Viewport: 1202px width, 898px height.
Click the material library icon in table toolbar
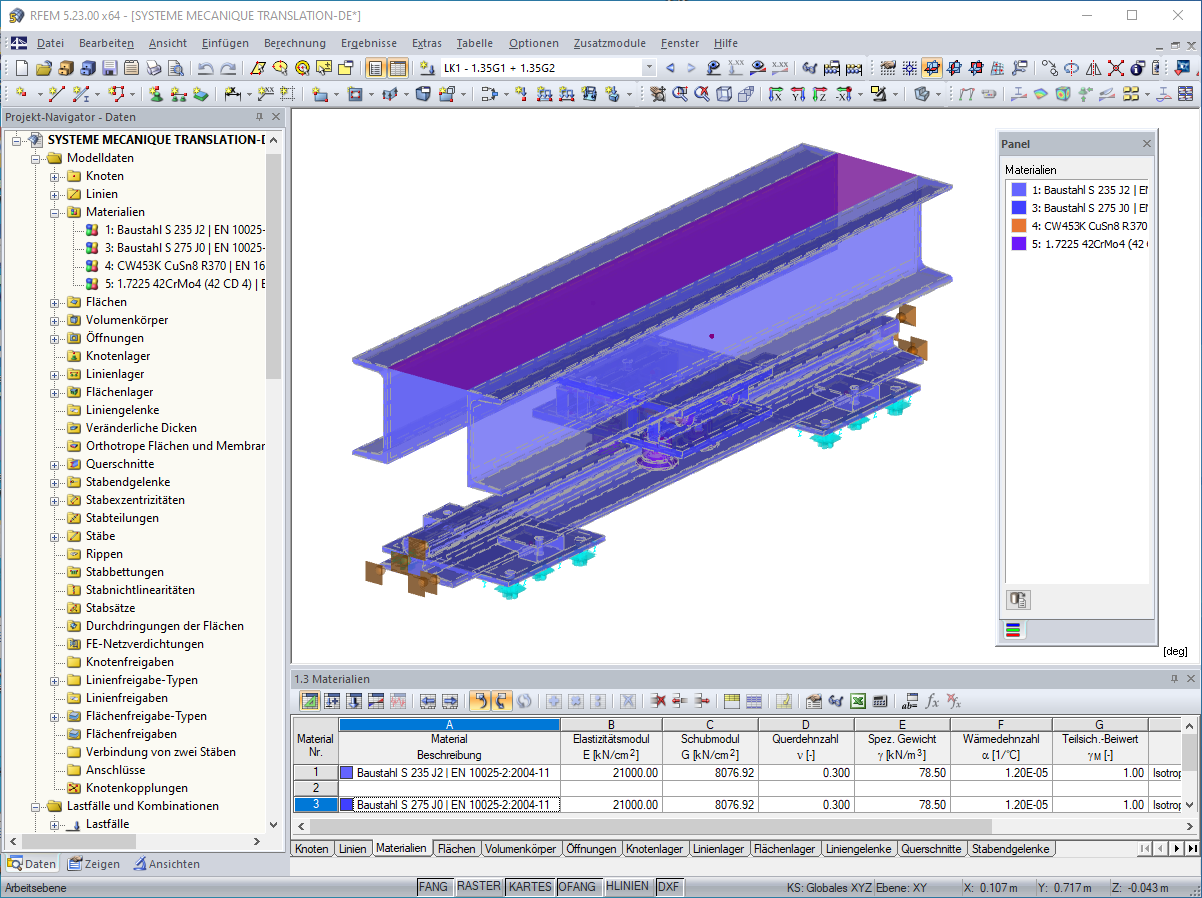click(814, 701)
